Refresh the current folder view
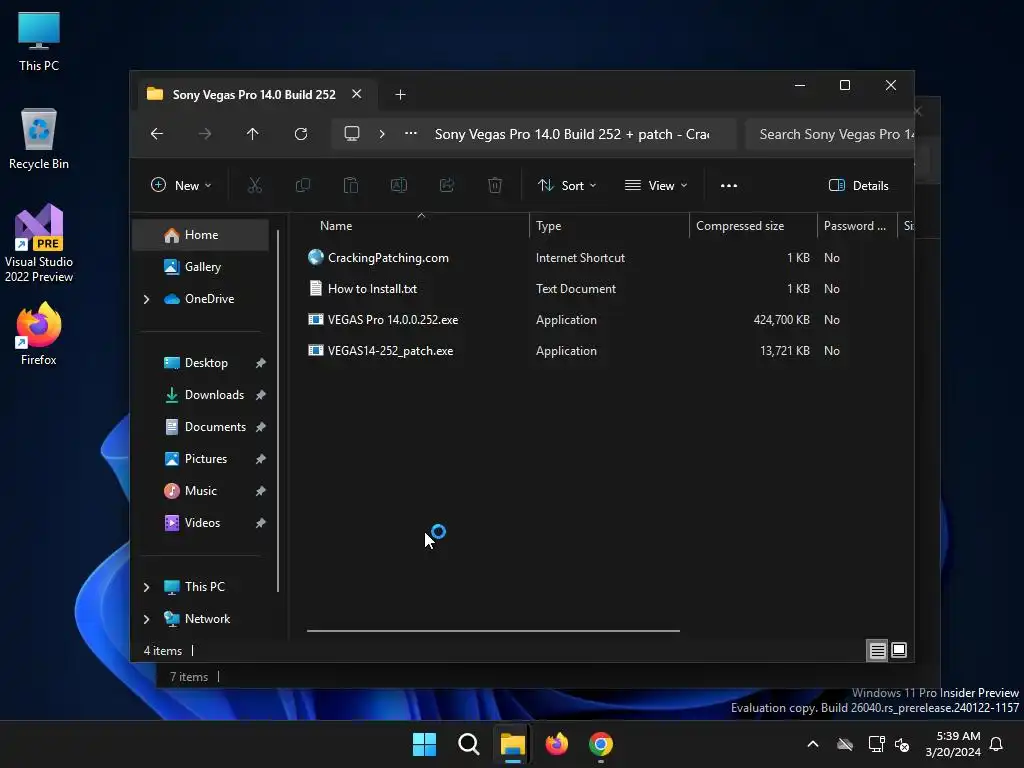This screenshot has width=1024, height=768. (300, 134)
